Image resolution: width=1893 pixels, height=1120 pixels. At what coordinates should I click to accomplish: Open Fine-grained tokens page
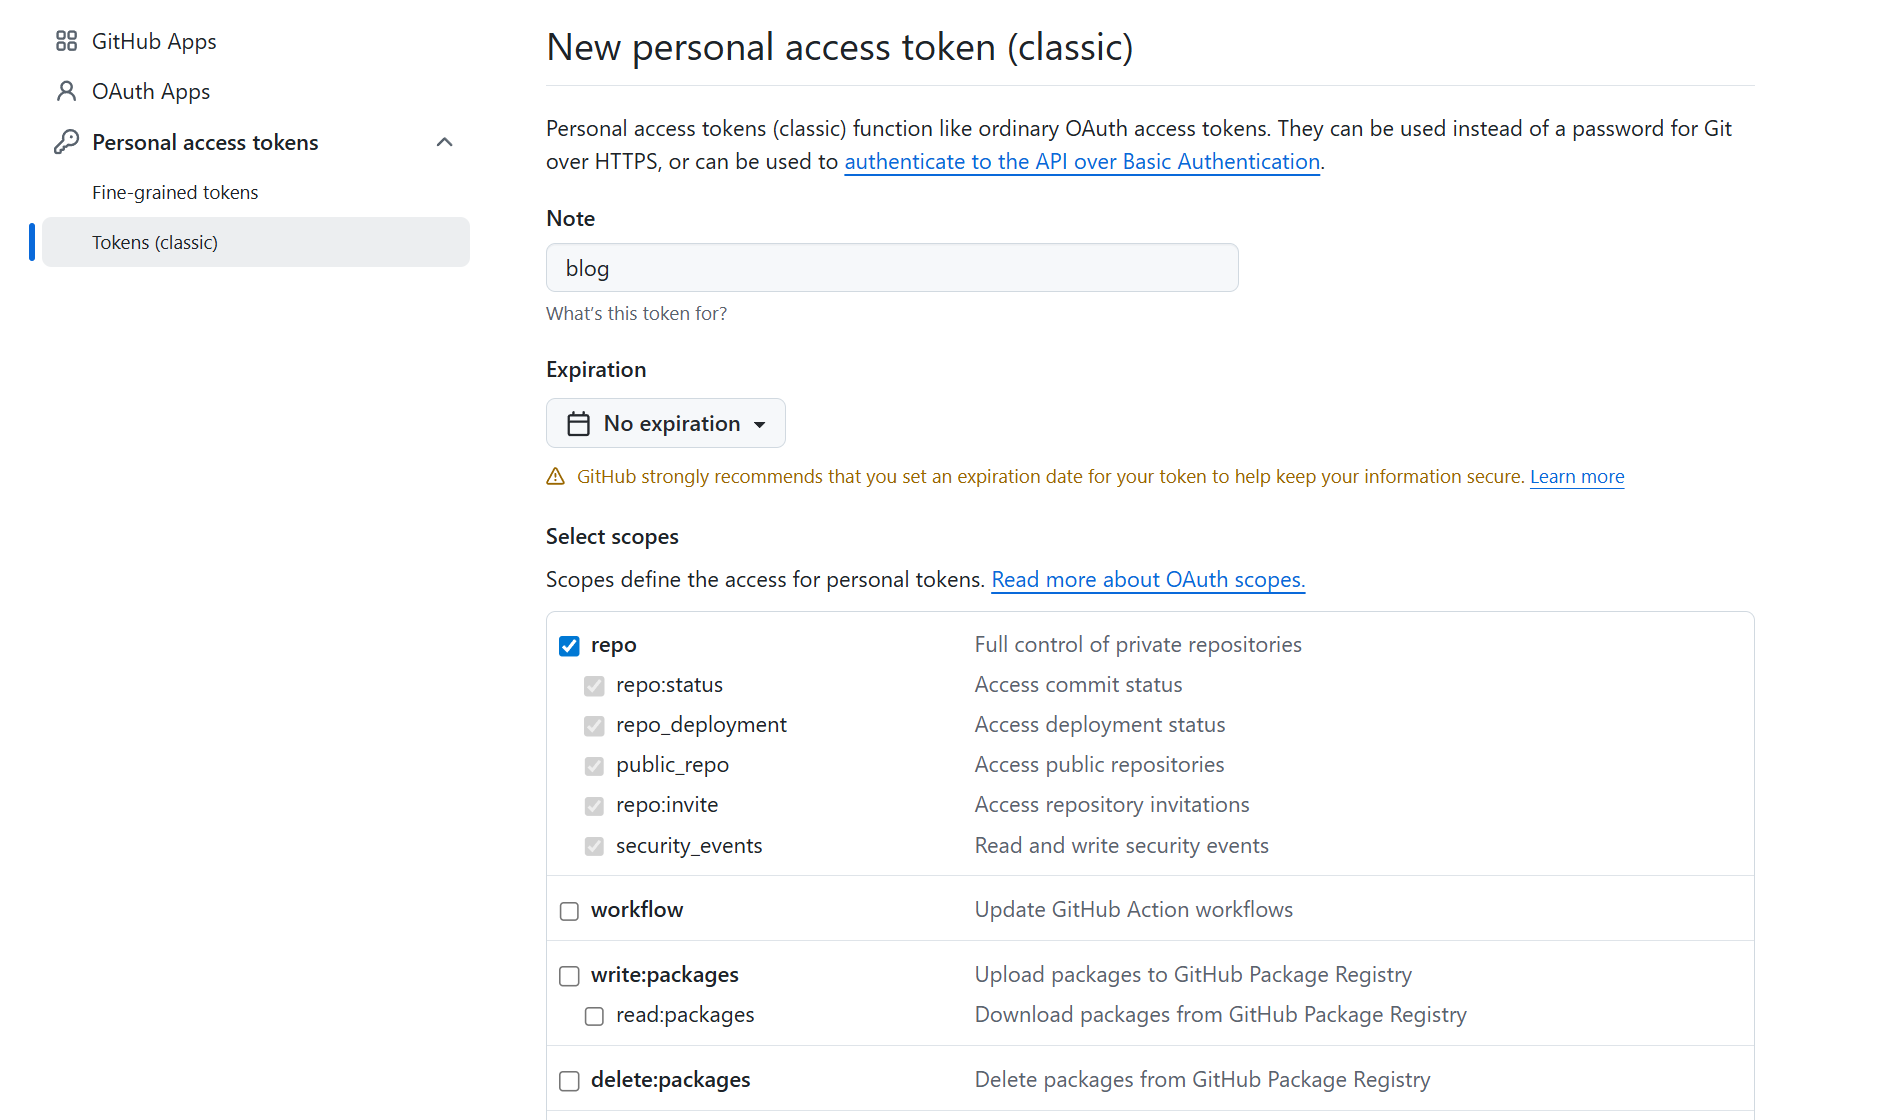click(175, 192)
